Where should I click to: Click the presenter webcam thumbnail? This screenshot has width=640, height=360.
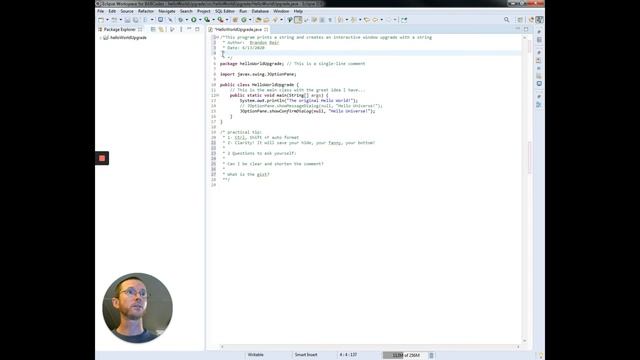(x=138, y=308)
